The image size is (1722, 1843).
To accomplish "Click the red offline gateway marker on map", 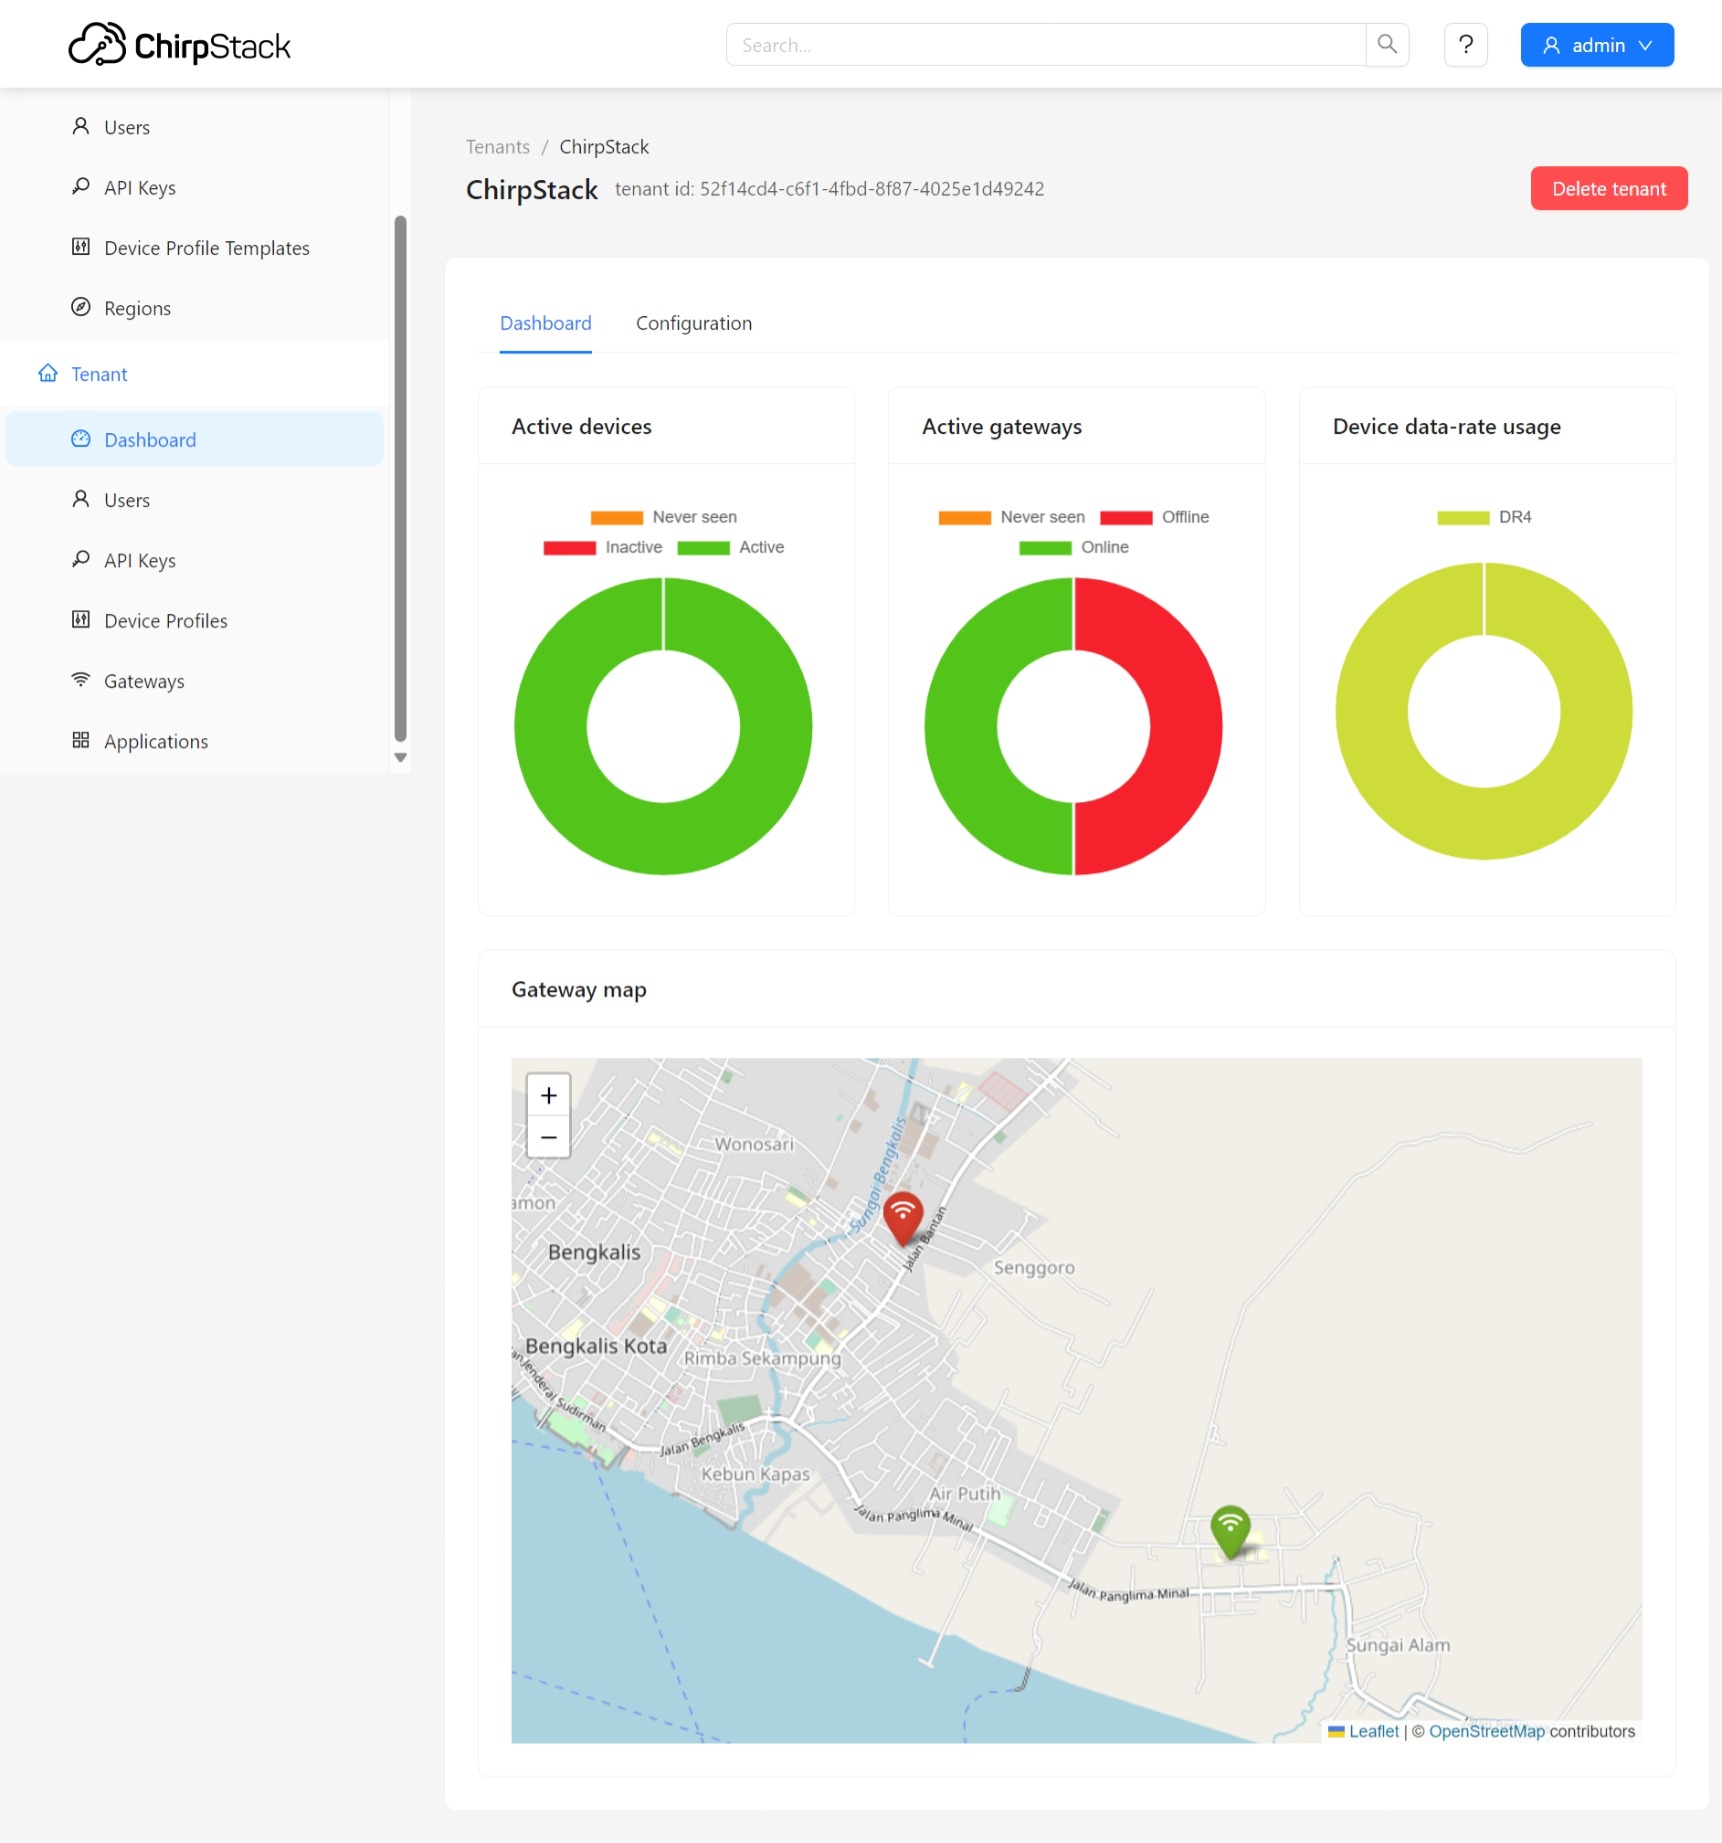I will point(902,1217).
